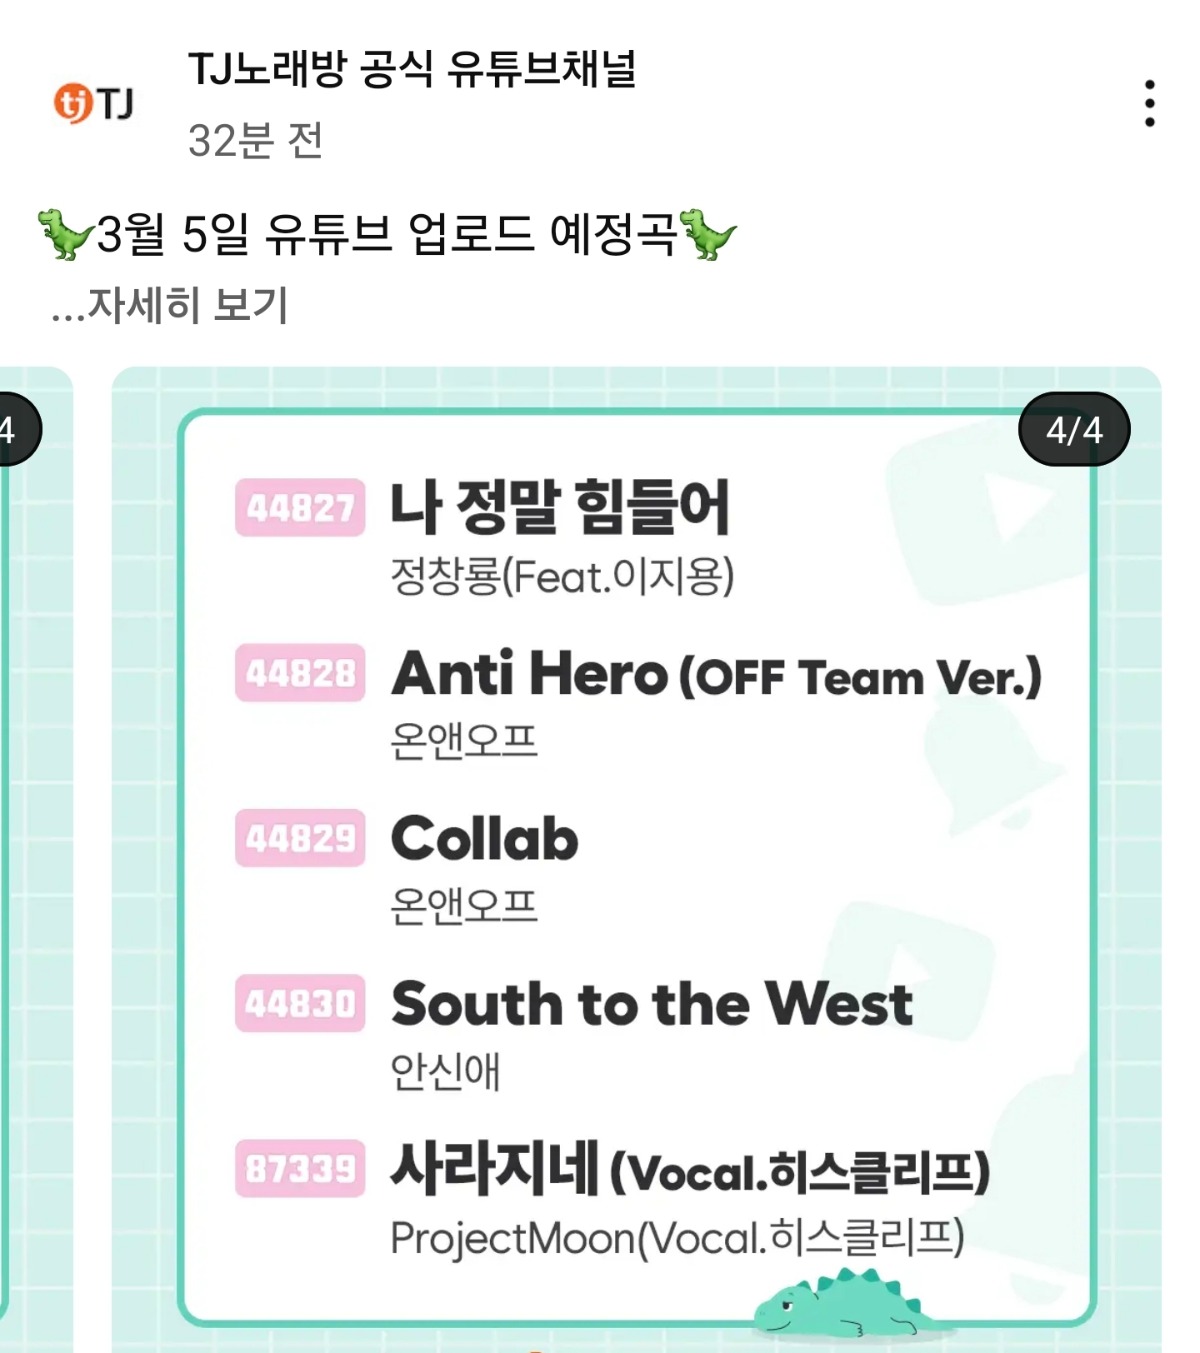Click the South to the West title
The image size is (1200, 1353).
point(651,1003)
